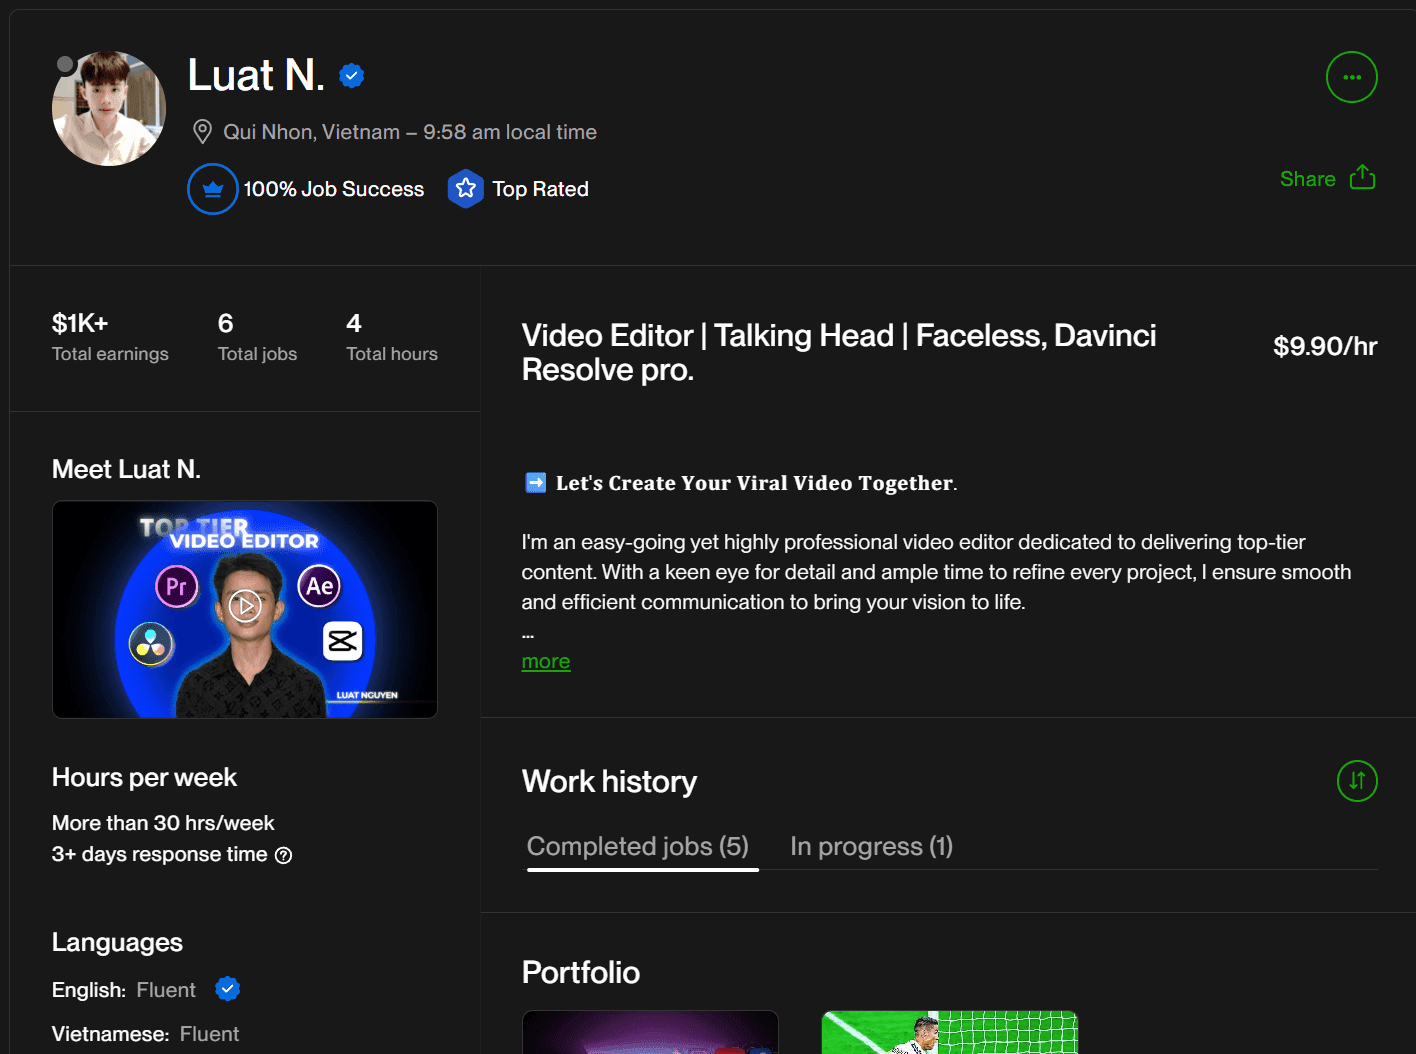The image size is (1416, 1054).
Task: Click the response time help icon
Action: point(284,855)
